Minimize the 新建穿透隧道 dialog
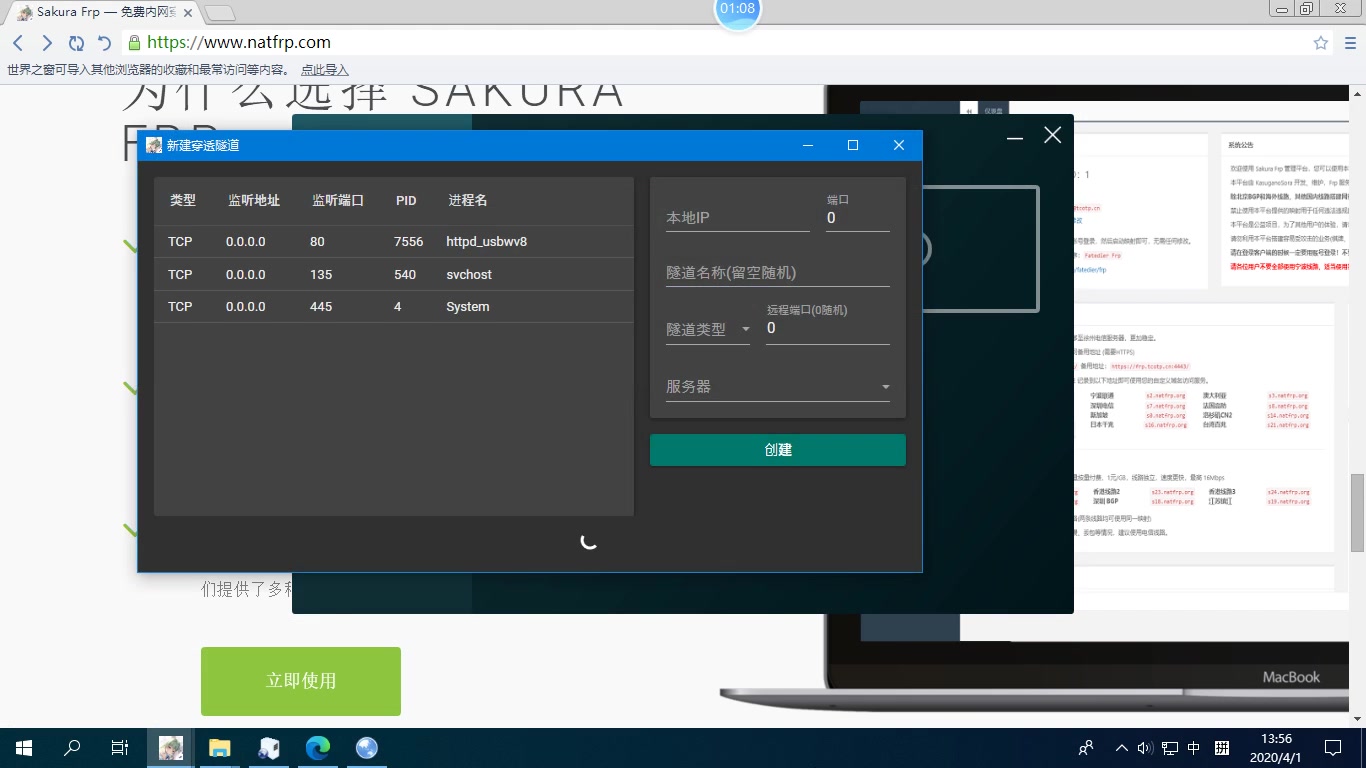Viewport: 1366px width, 768px height. tap(807, 145)
